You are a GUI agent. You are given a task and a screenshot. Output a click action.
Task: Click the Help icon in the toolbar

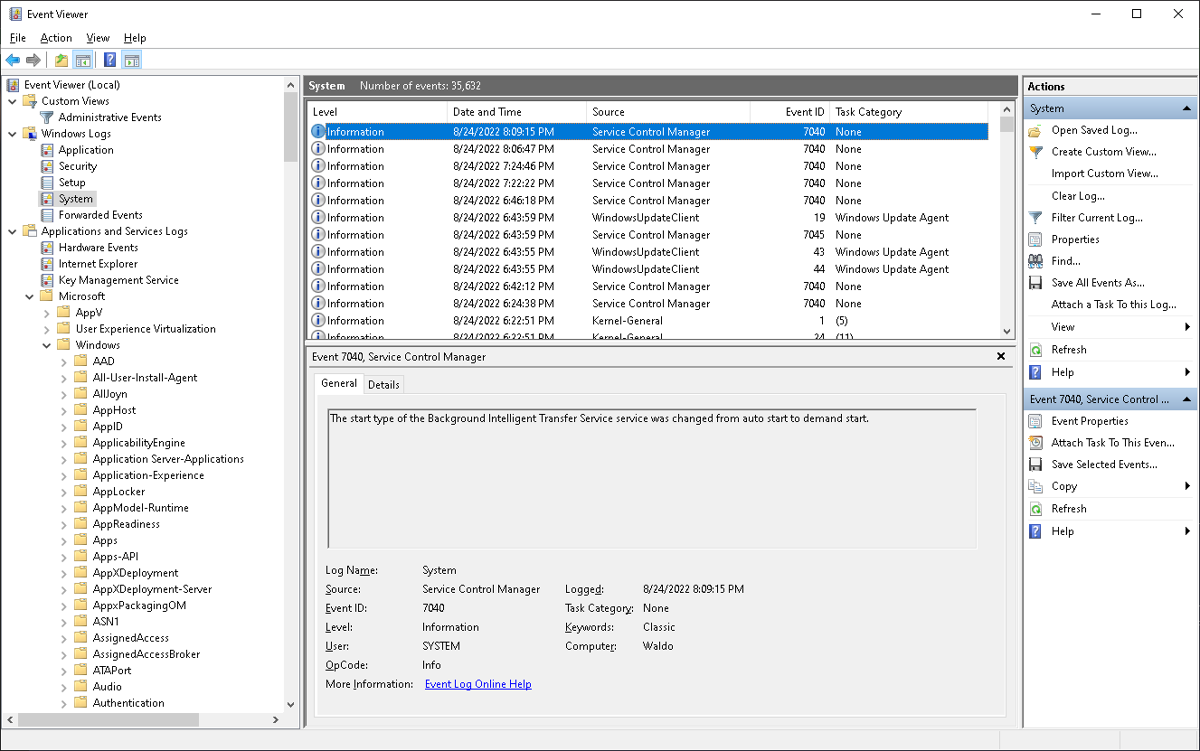tap(109, 59)
